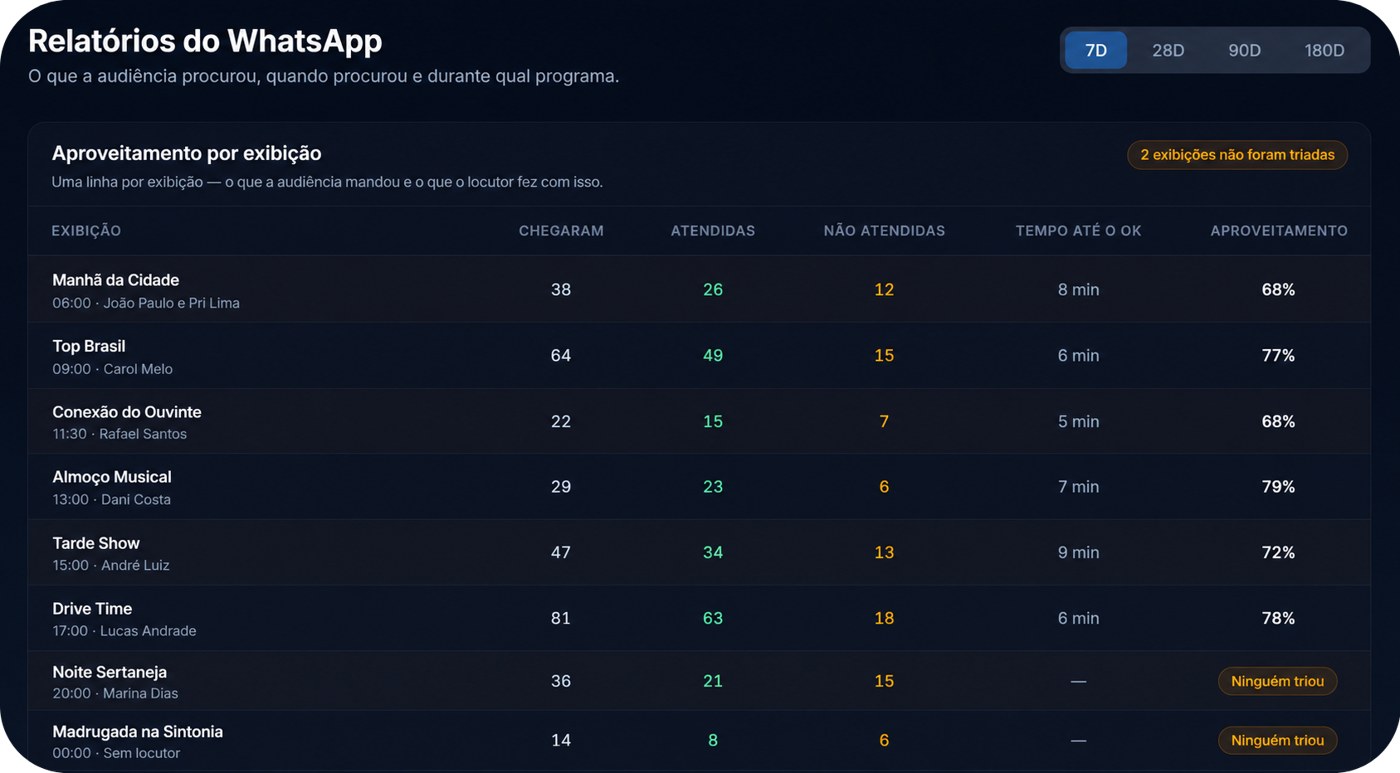Viewport: 1400px width, 773px height.
Task: Select the 49 answered count for Top Brasil
Action: 713,355
